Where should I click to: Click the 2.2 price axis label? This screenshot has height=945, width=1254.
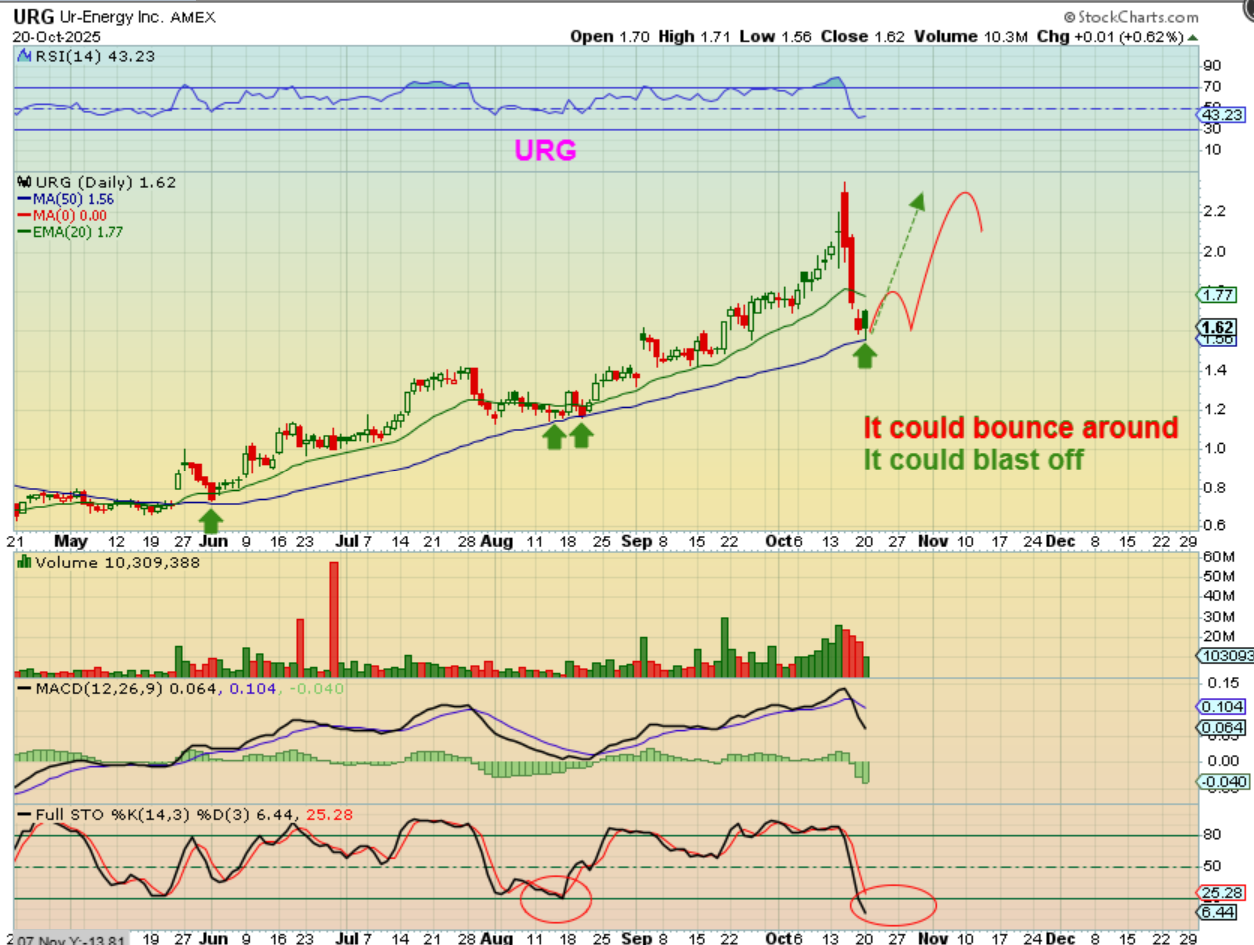1214,211
